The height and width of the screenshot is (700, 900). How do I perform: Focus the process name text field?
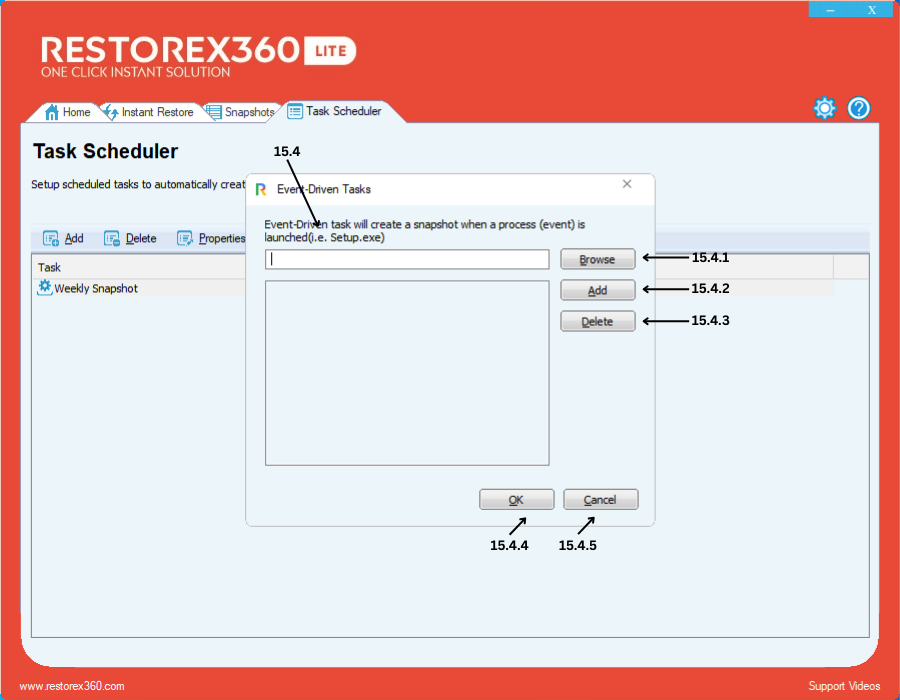coord(407,260)
